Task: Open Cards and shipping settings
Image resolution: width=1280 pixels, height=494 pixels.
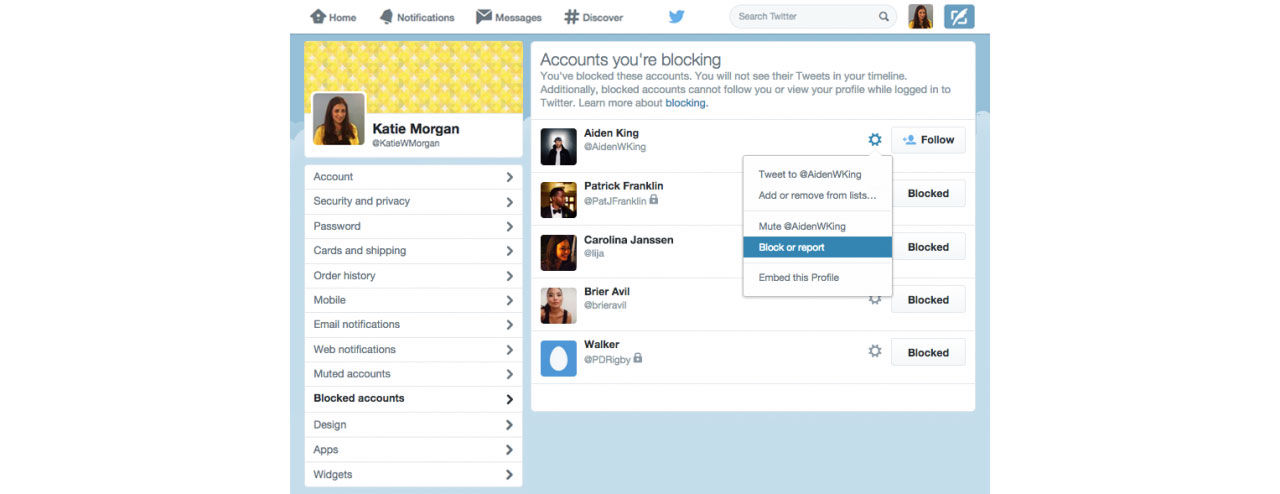Action: [x=413, y=251]
